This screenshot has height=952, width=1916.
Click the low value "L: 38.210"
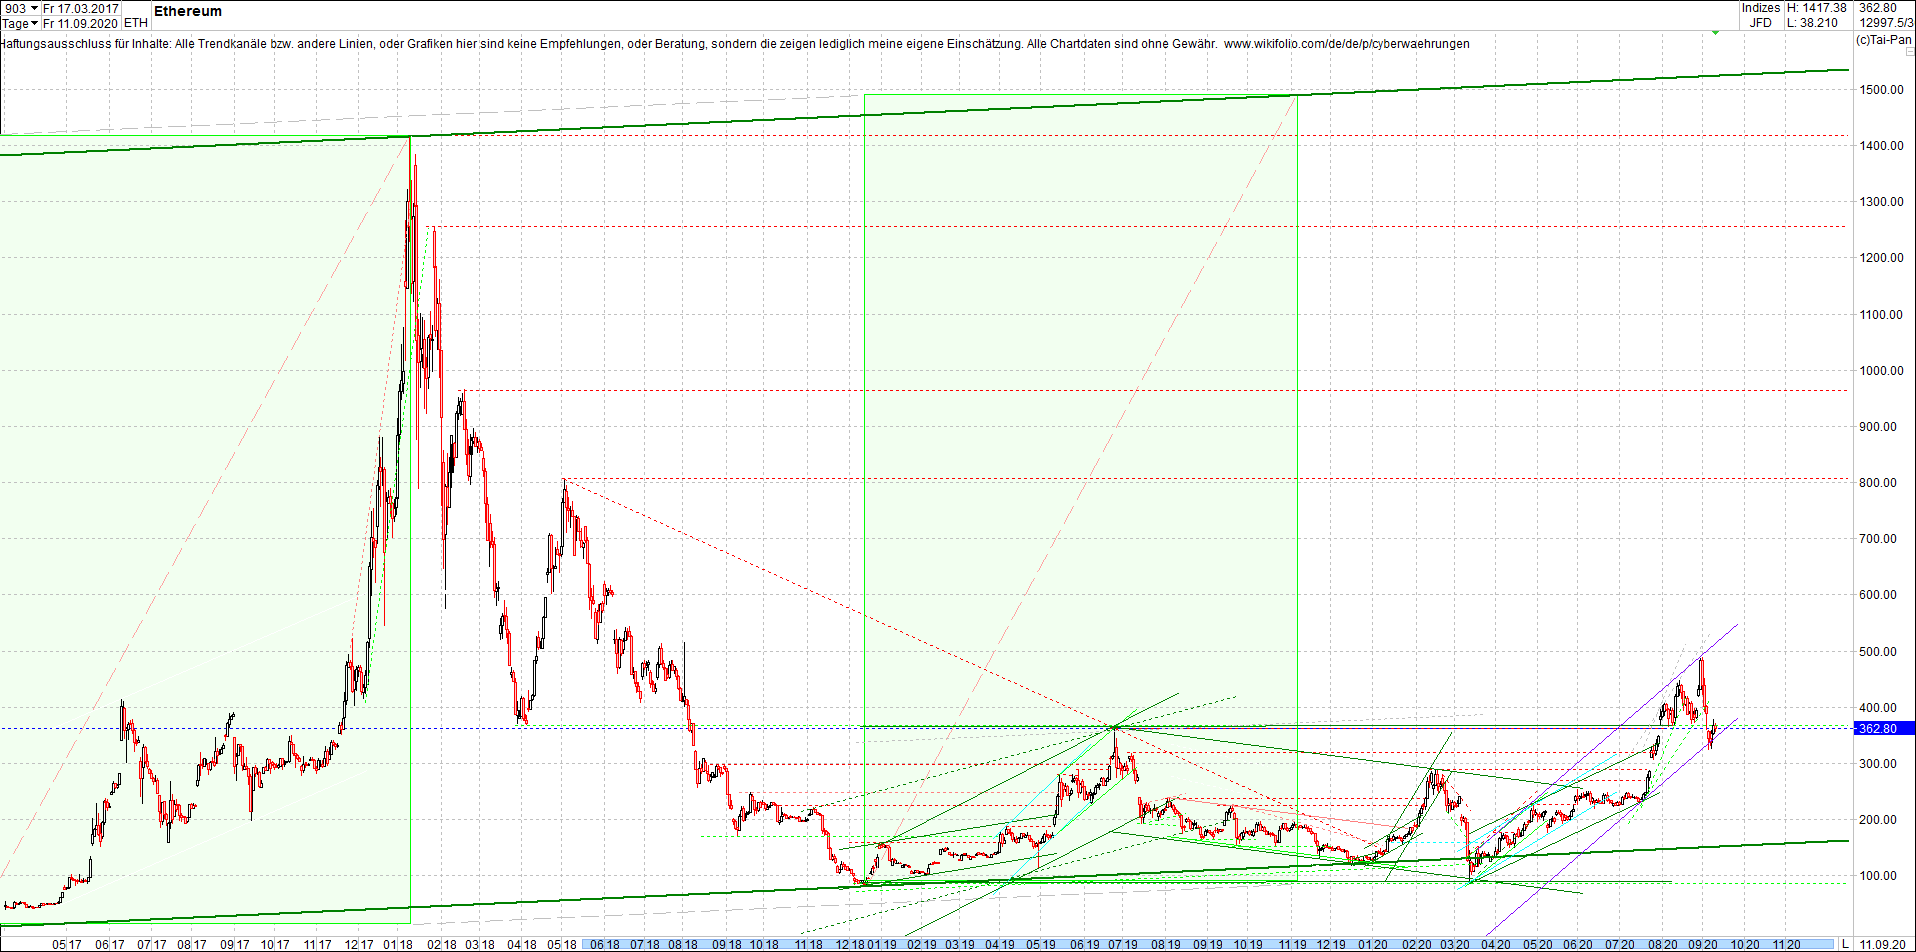[1812, 22]
